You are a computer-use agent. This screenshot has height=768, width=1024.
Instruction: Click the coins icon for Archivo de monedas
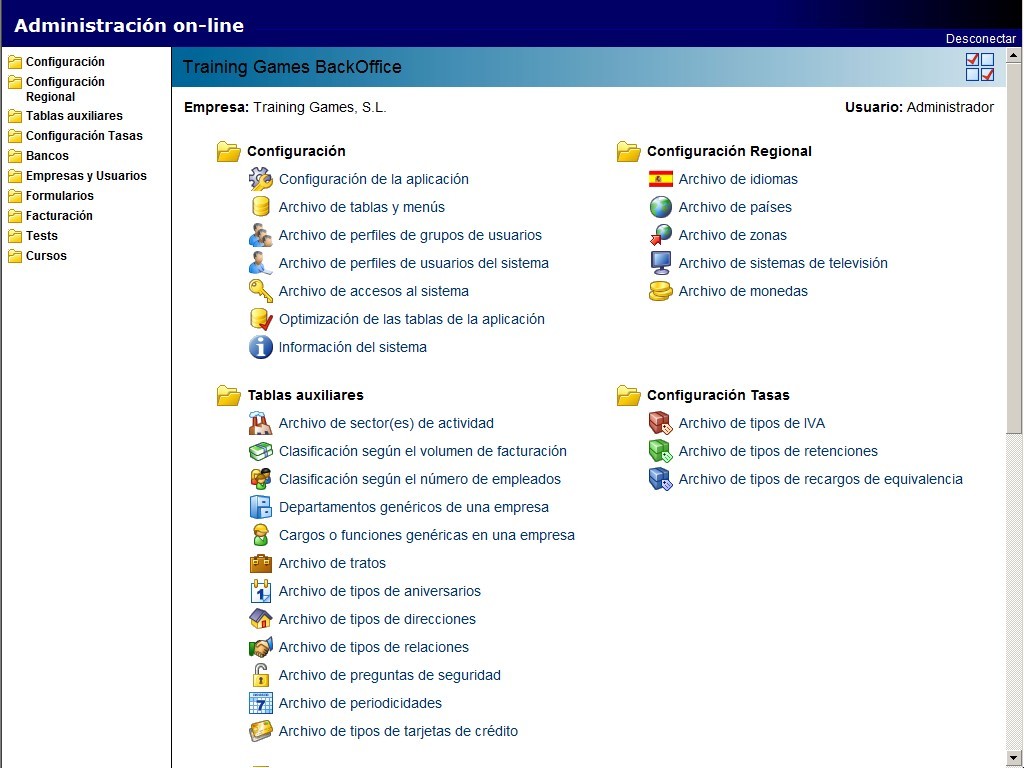[x=660, y=291]
